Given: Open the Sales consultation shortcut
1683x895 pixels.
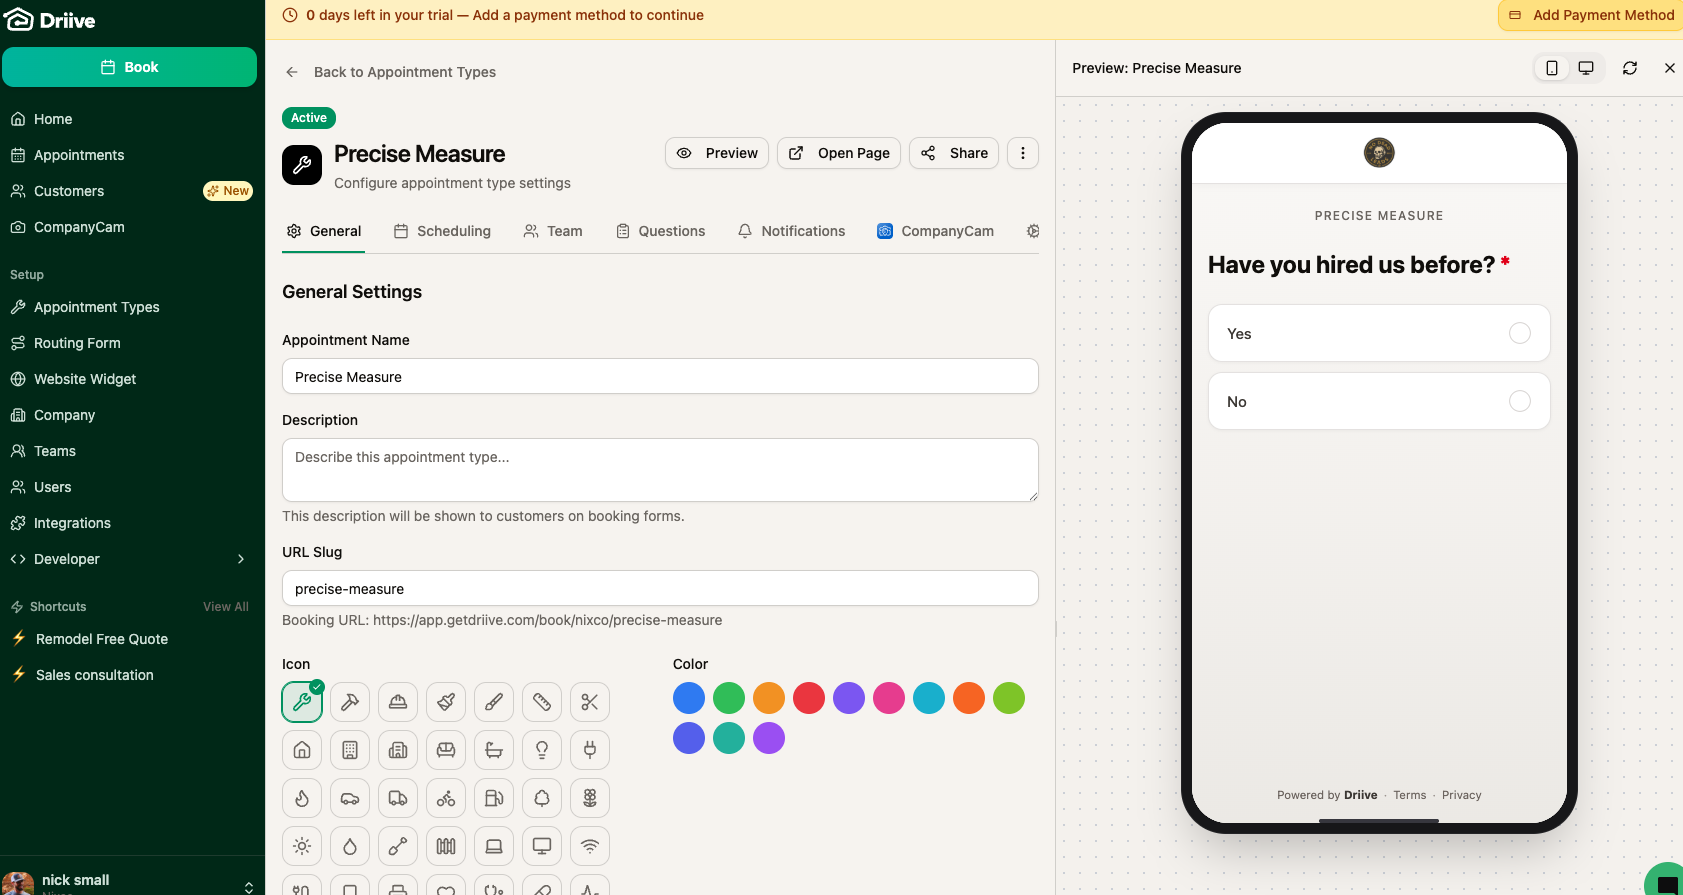Looking at the screenshot, I should click(132, 675).
